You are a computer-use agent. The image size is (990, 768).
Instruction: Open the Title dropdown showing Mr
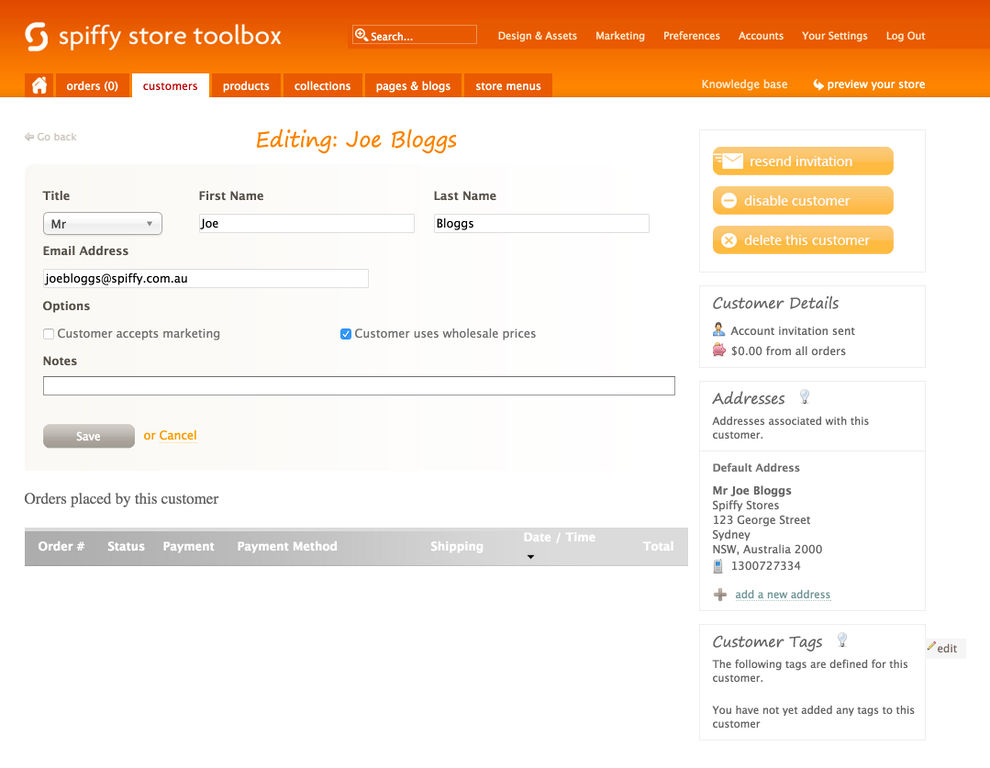pos(102,224)
